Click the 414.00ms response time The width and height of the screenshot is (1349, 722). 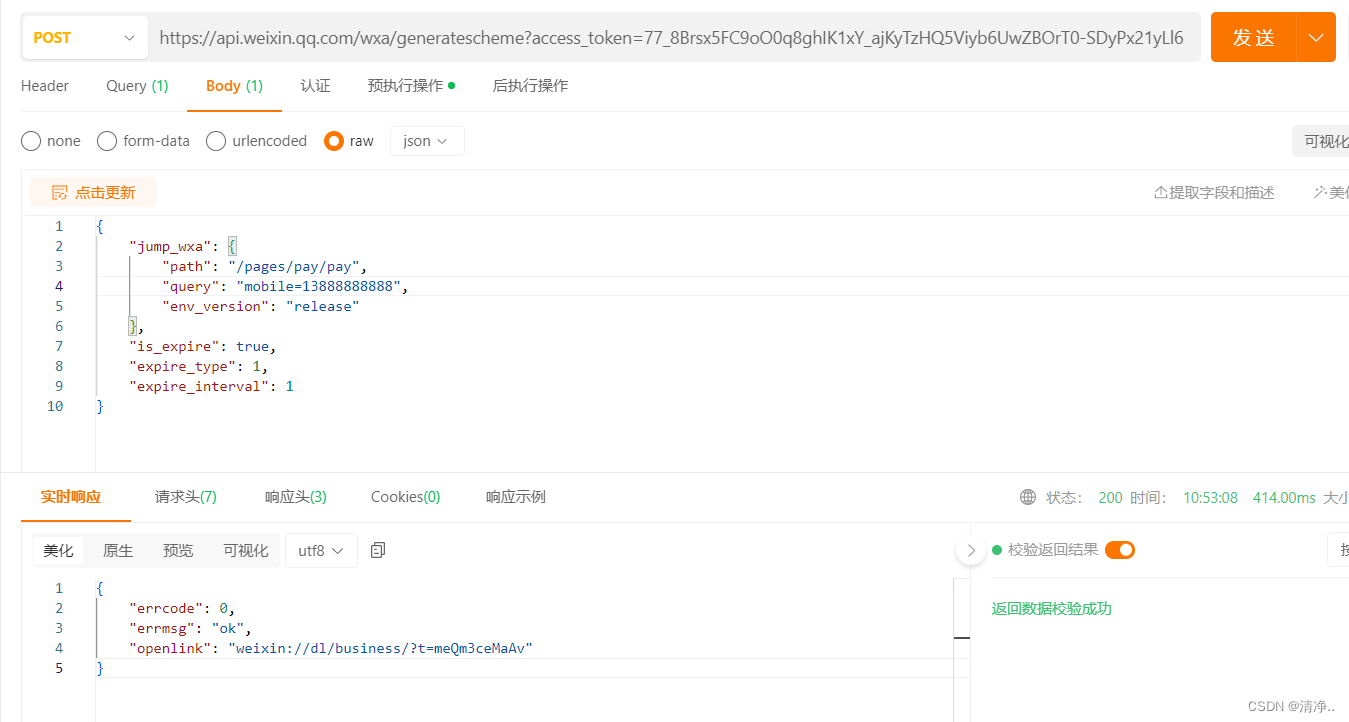pos(1284,497)
